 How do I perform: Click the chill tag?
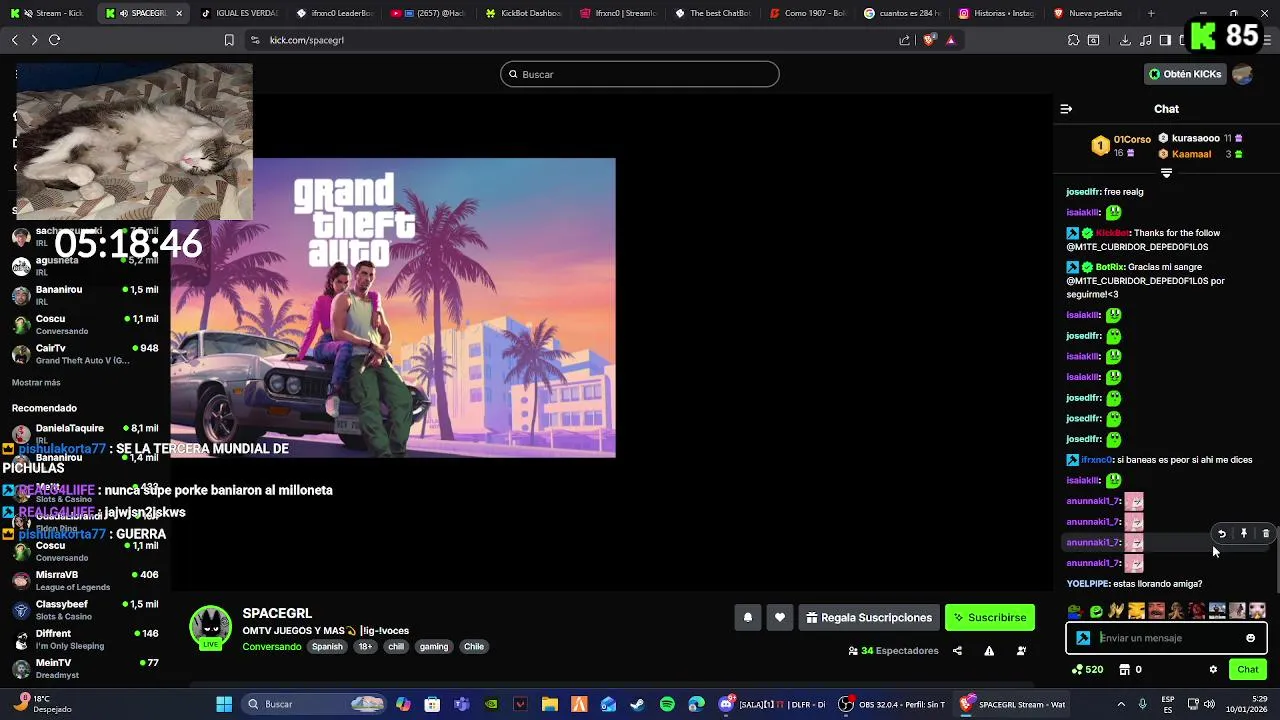point(396,647)
